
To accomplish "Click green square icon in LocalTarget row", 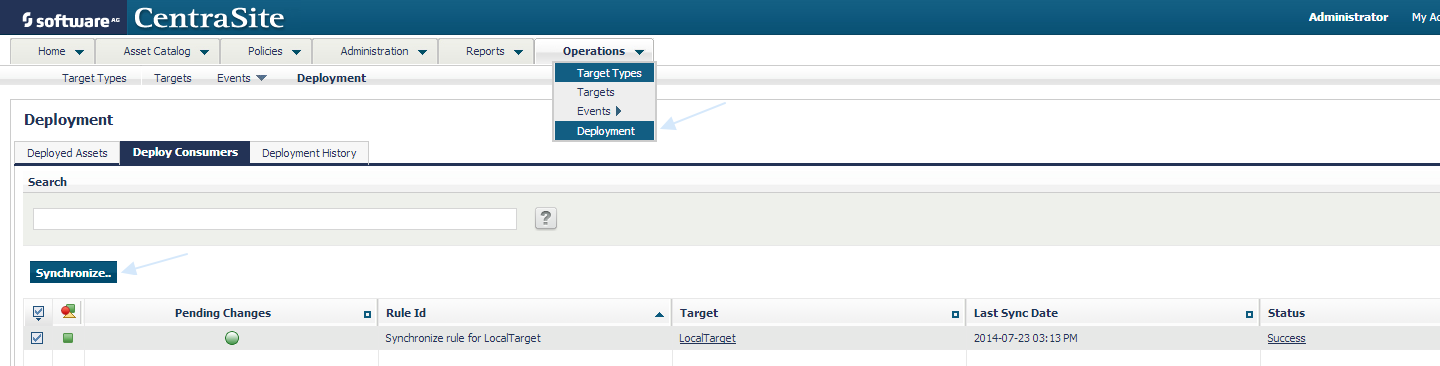I will click(x=68, y=338).
